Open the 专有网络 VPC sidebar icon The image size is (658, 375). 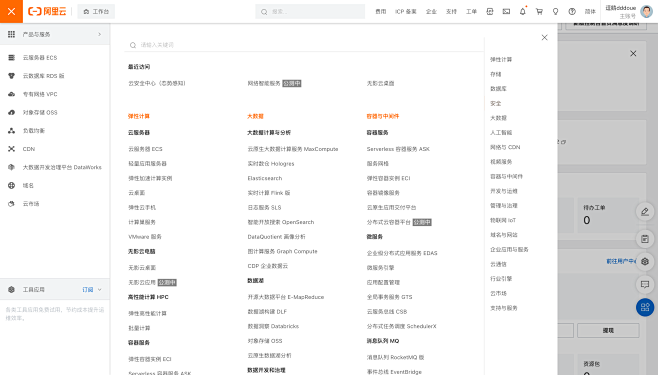(11, 94)
